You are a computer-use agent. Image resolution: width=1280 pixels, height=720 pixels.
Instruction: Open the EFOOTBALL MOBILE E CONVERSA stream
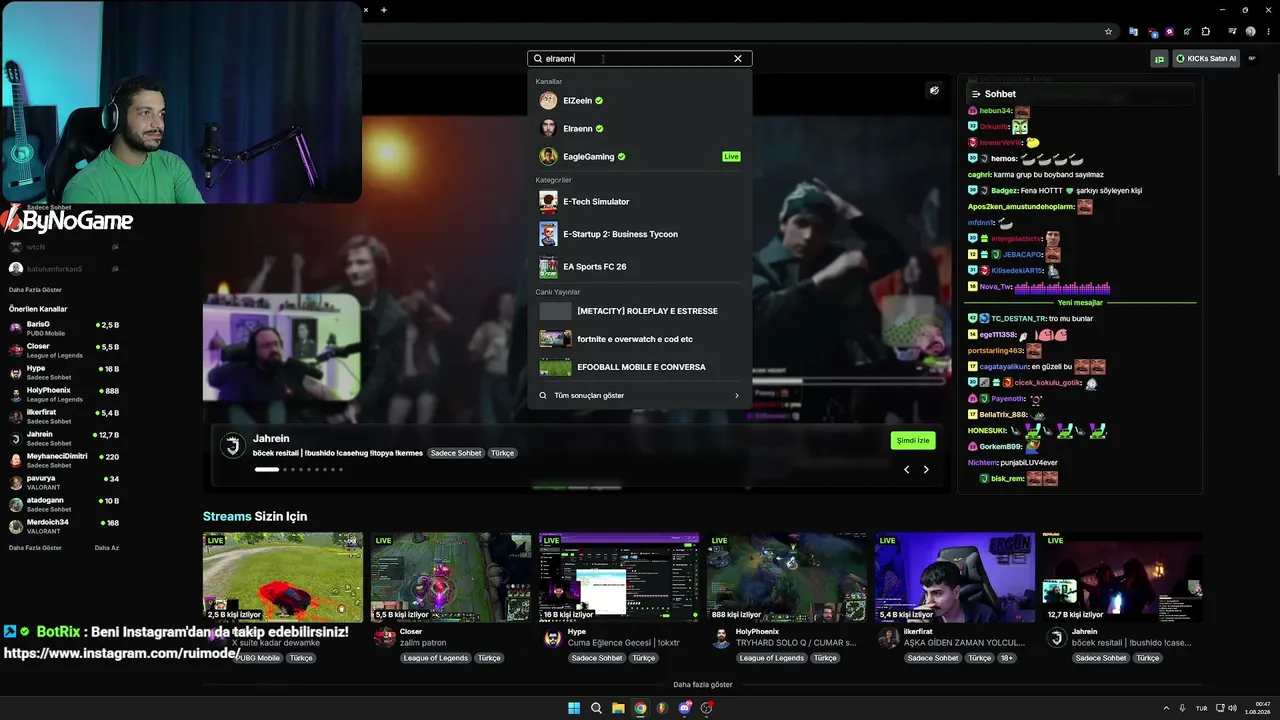coord(640,367)
